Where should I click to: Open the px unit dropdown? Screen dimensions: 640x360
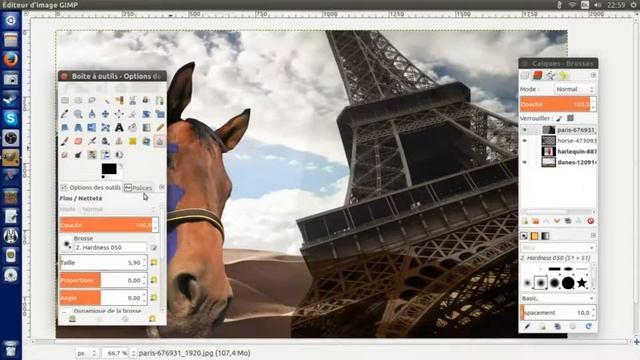click(87, 353)
